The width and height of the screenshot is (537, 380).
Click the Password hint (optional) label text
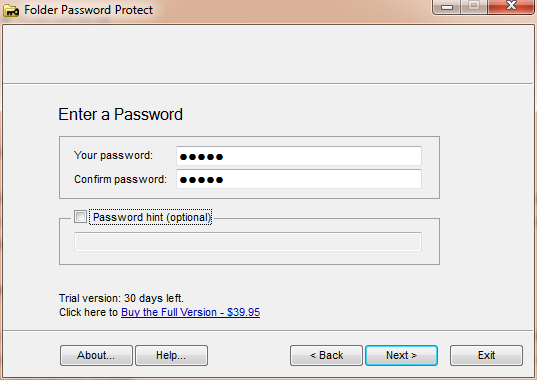click(x=152, y=217)
